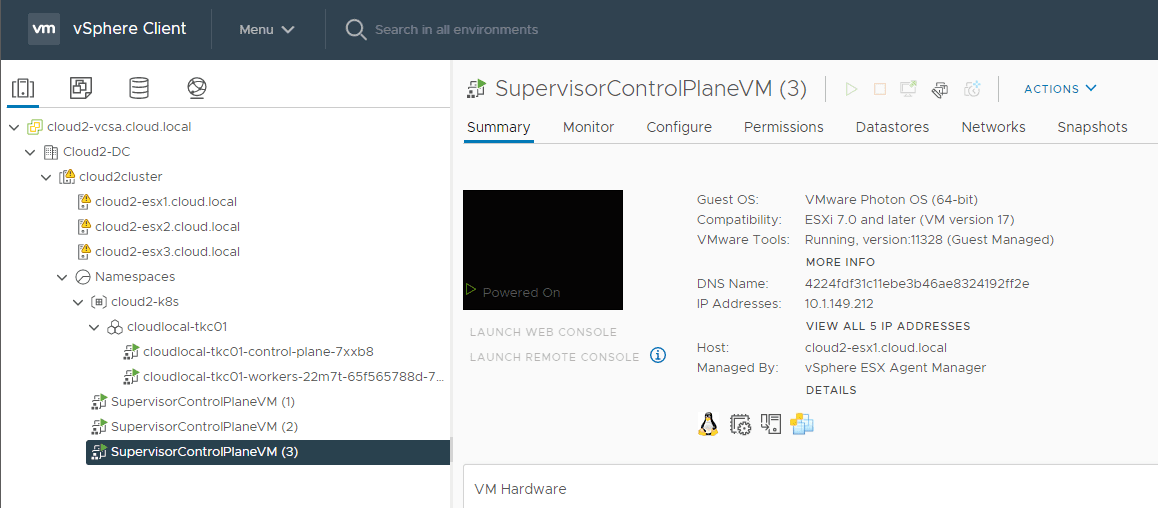Click the cluster icon beside cloudlocal-tkc01
This screenshot has width=1158, height=508.
click(x=114, y=327)
